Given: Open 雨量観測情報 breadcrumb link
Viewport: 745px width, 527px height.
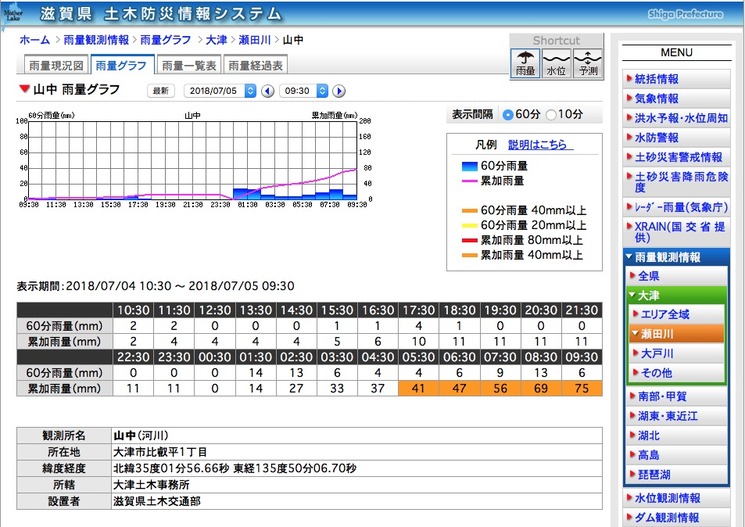Looking at the screenshot, I should (x=96, y=40).
